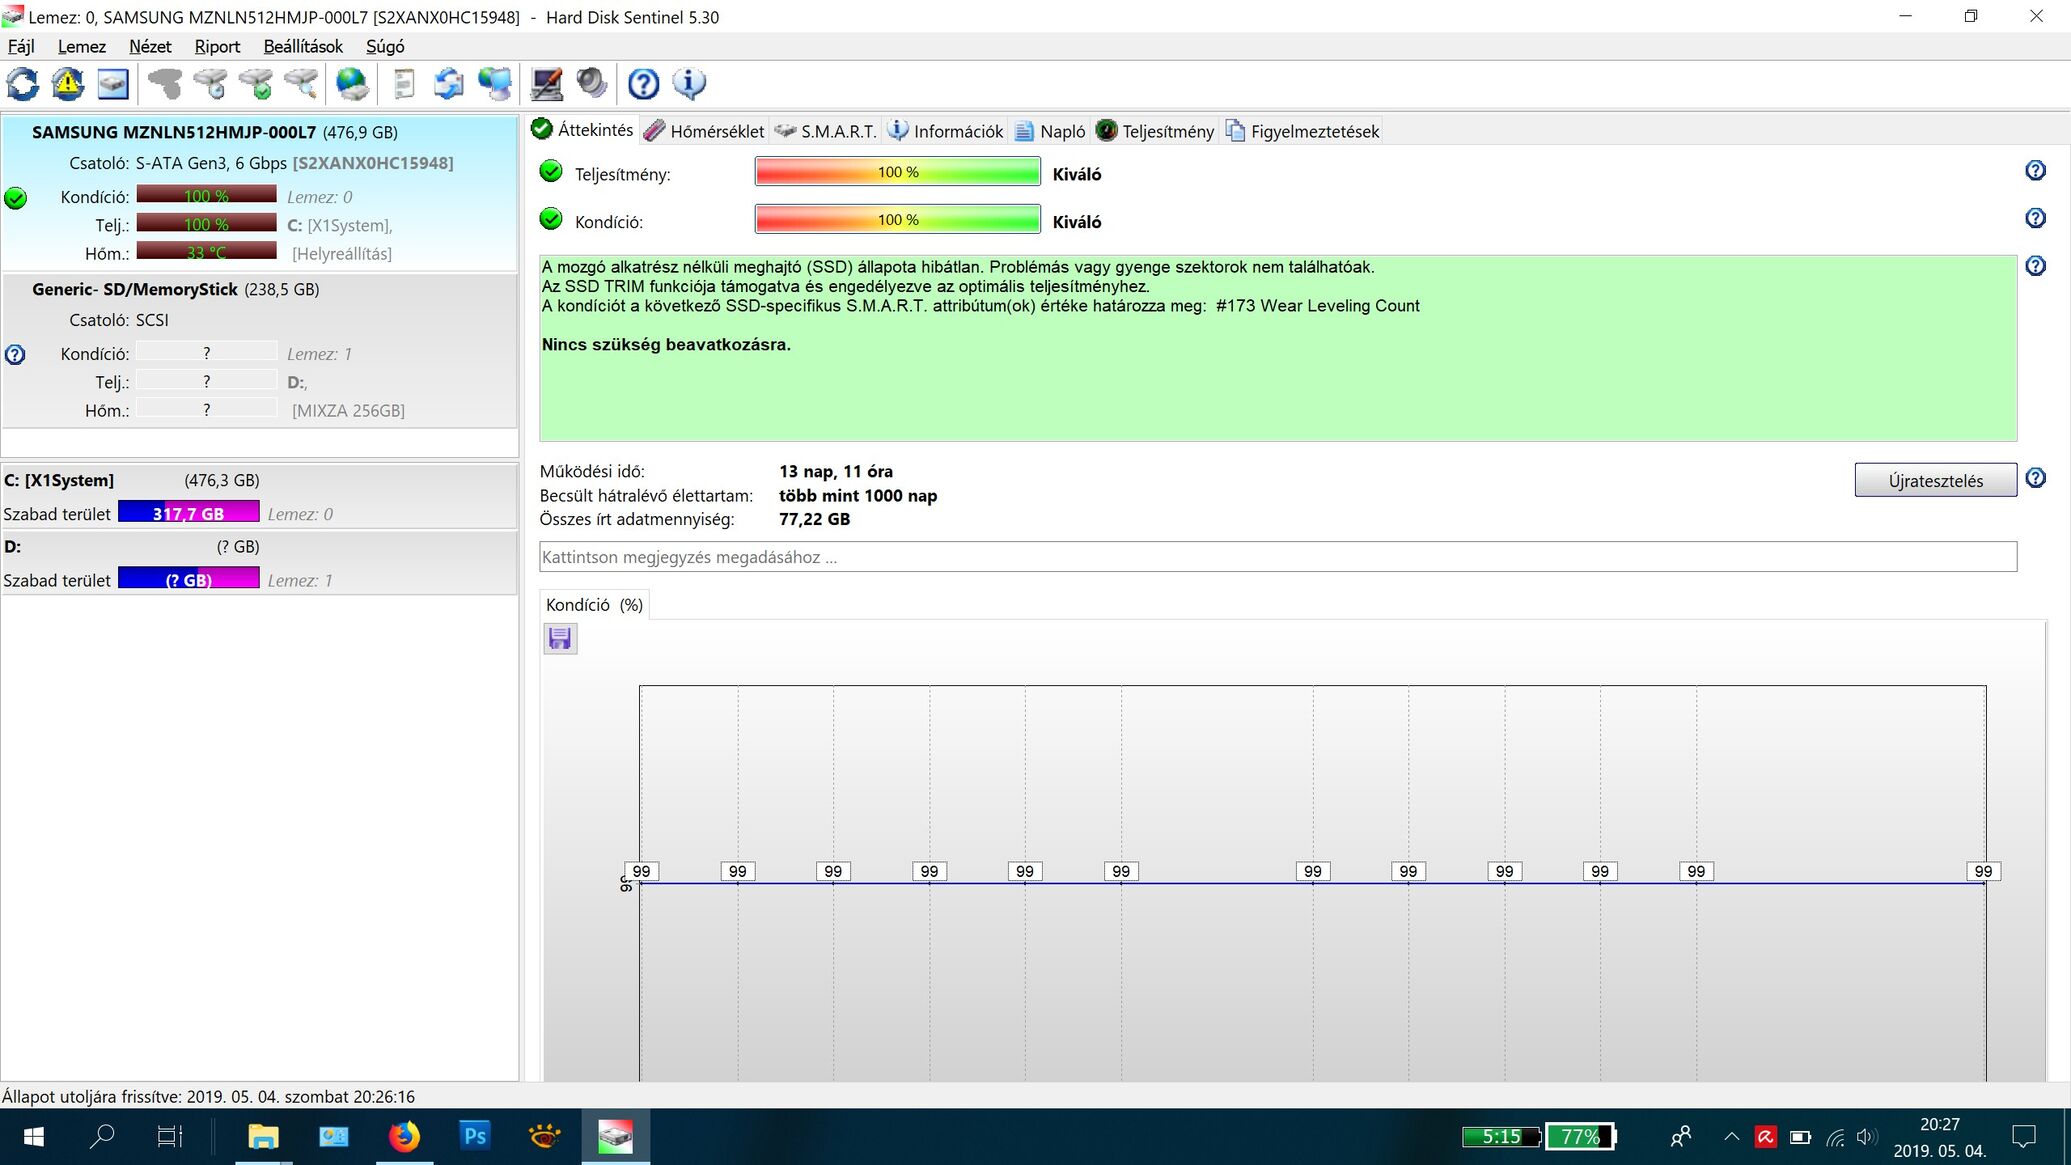Click the refresh disk status toolbar icon
Screen dimensions: 2071x1165
pyautogui.click(x=23, y=84)
